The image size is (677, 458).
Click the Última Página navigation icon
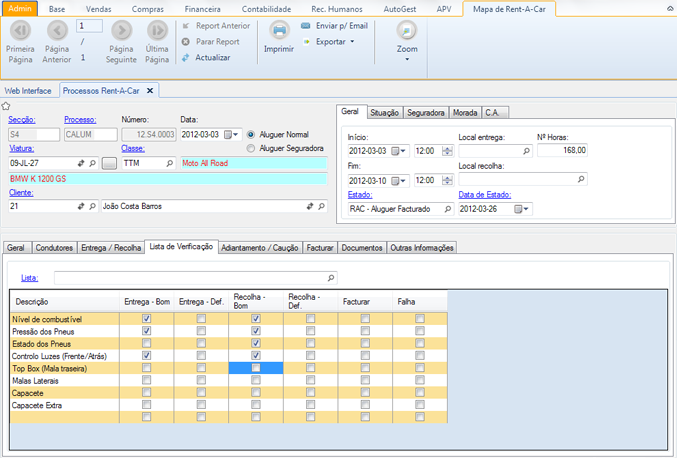(x=157, y=30)
